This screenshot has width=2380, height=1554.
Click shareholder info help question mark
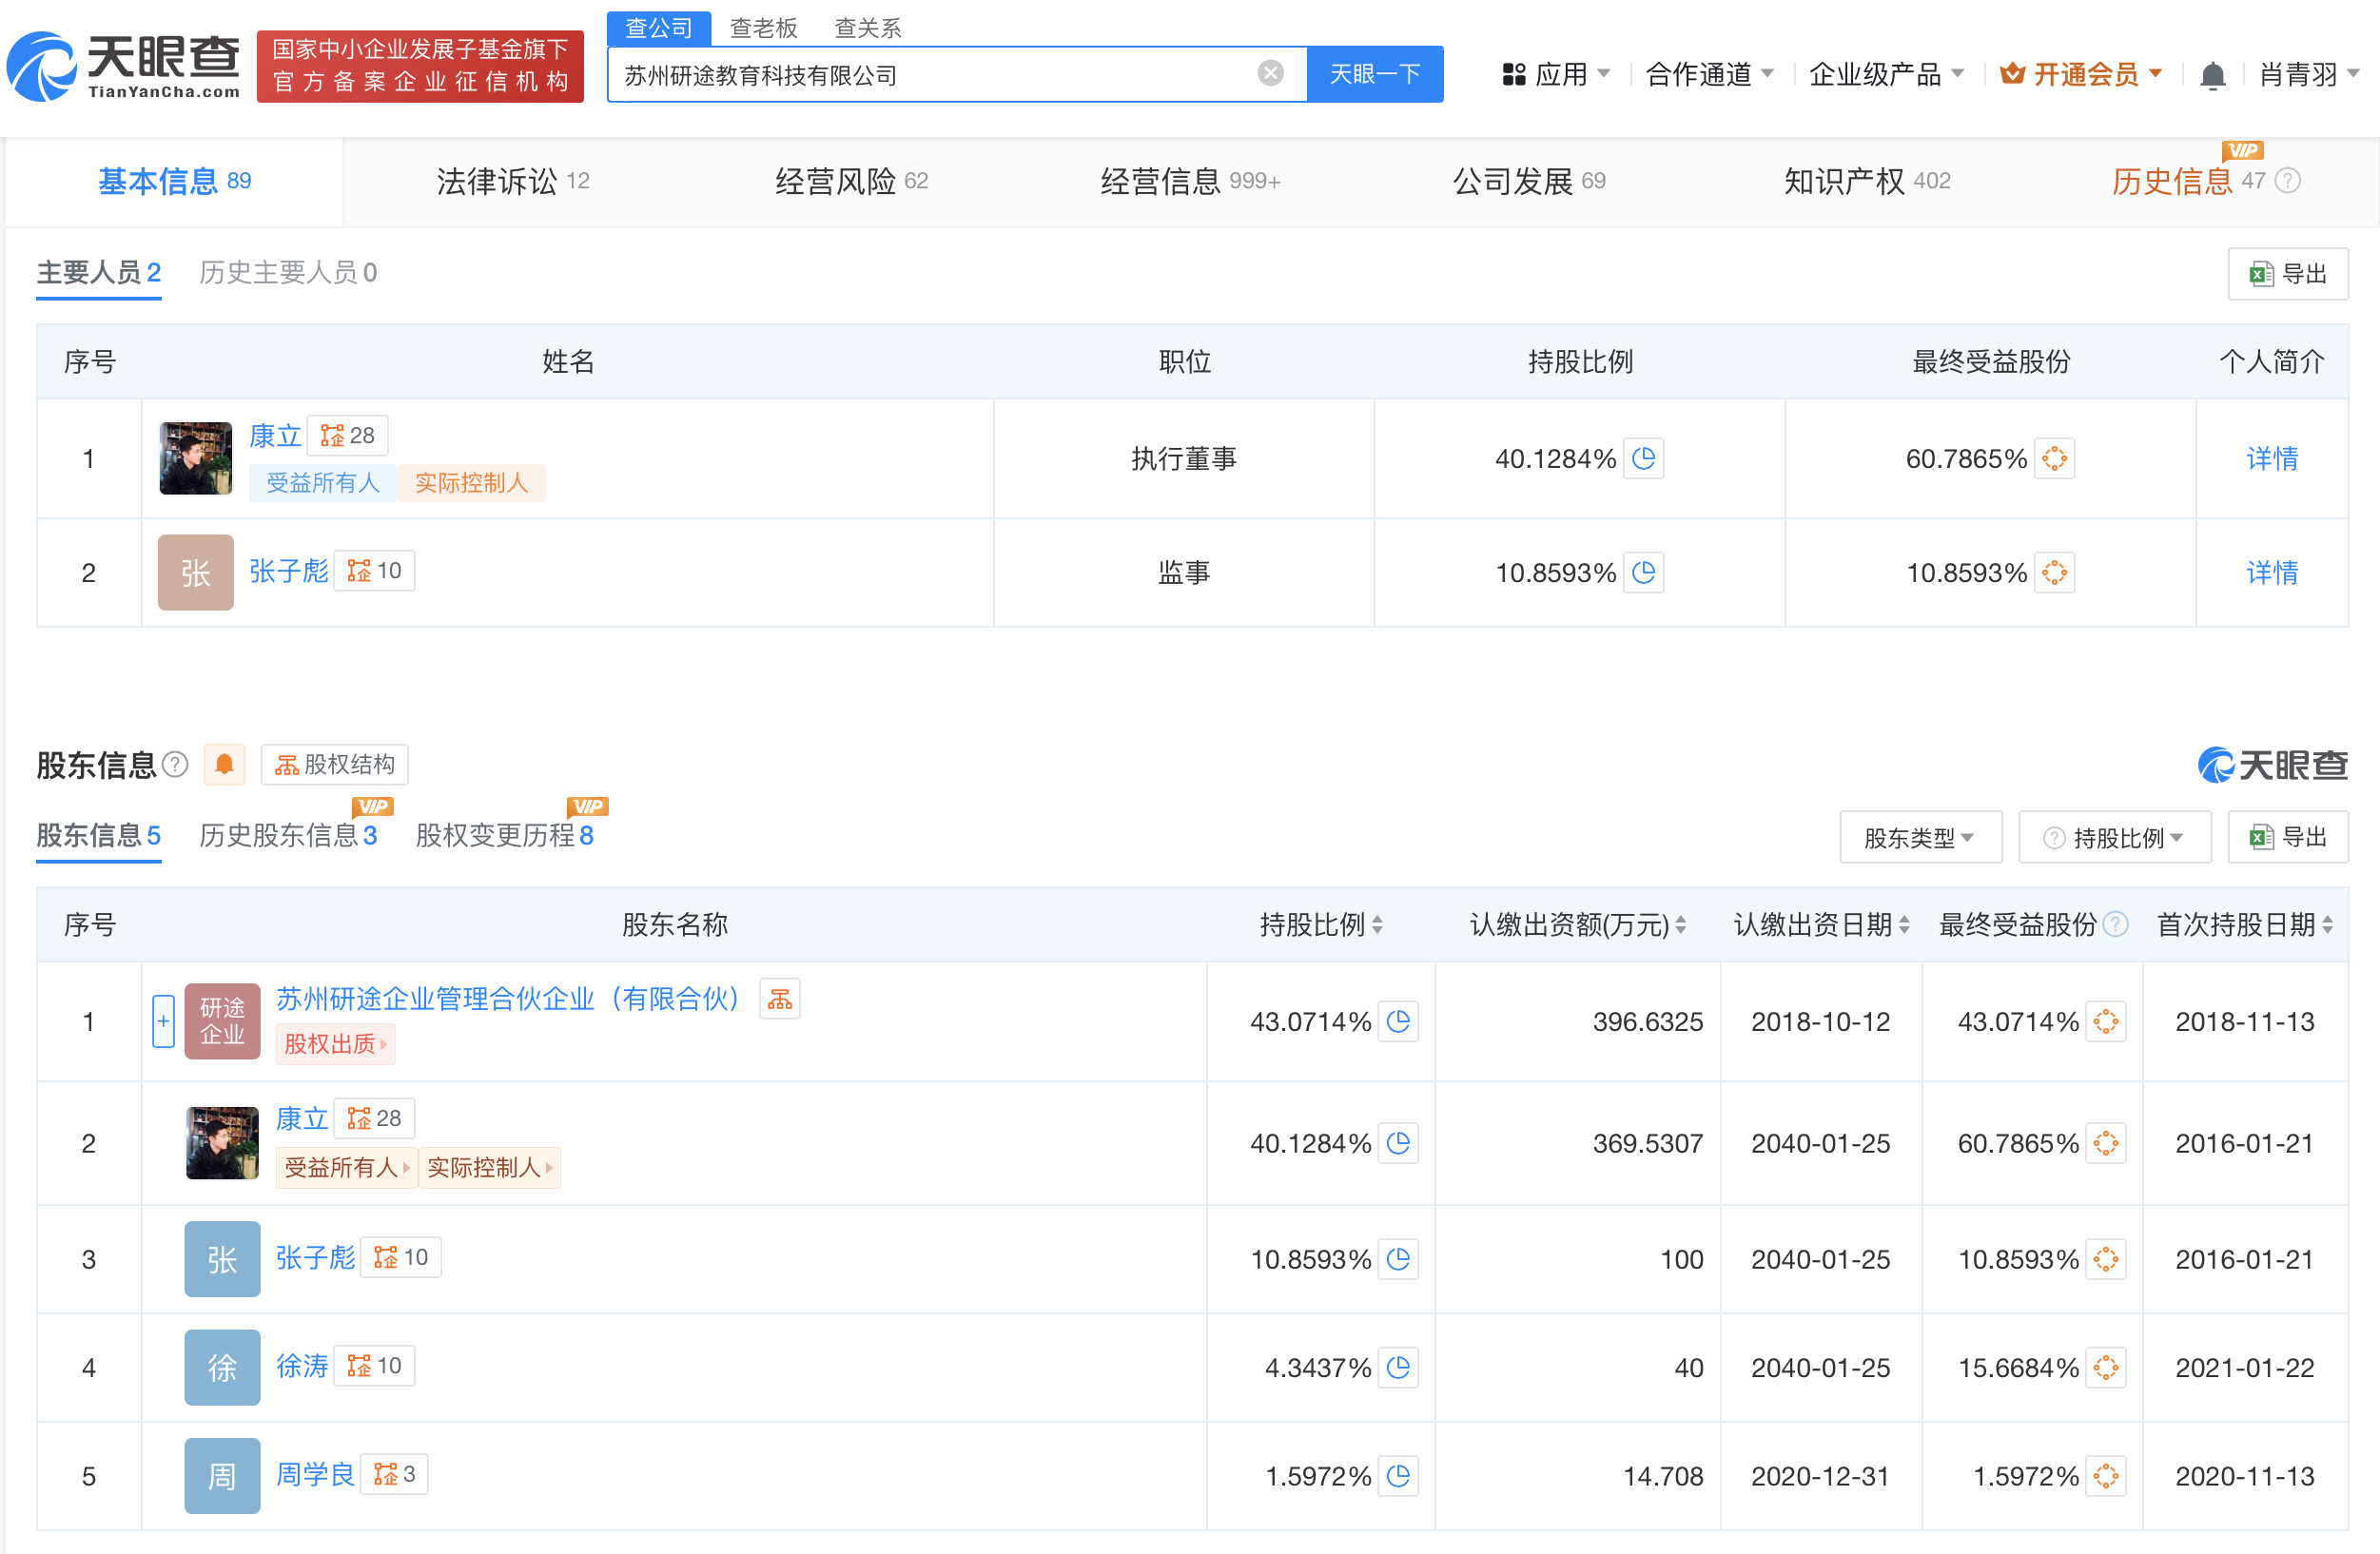tap(175, 765)
